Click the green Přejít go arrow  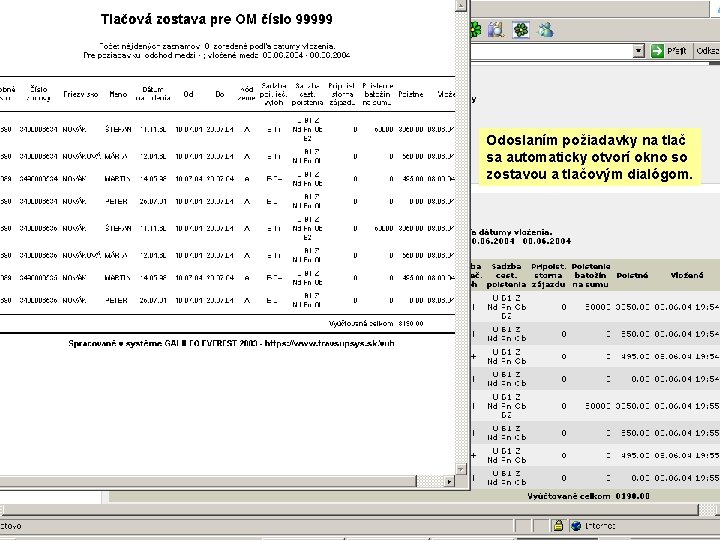pos(658,51)
